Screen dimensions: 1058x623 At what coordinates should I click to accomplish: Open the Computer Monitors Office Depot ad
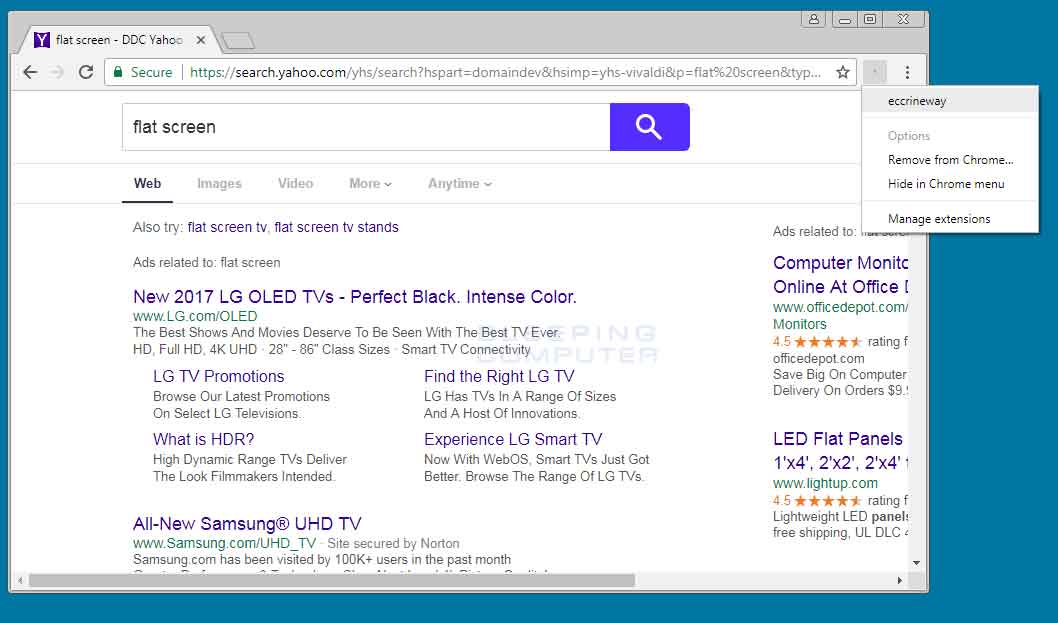[x=841, y=275]
